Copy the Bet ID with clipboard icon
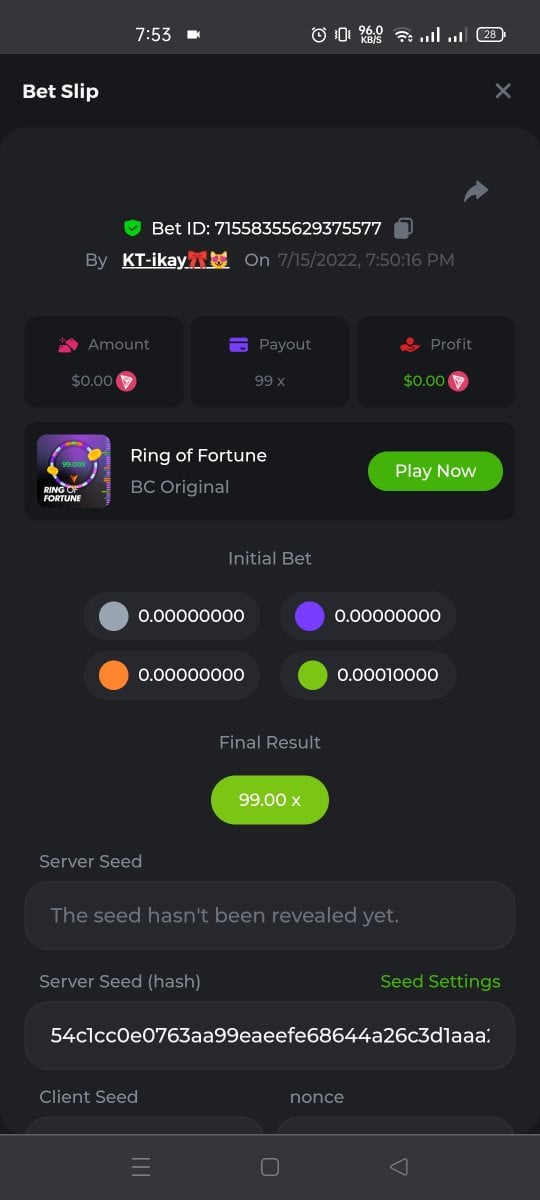The width and height of the screenshot is (540, 1200). 403,228
